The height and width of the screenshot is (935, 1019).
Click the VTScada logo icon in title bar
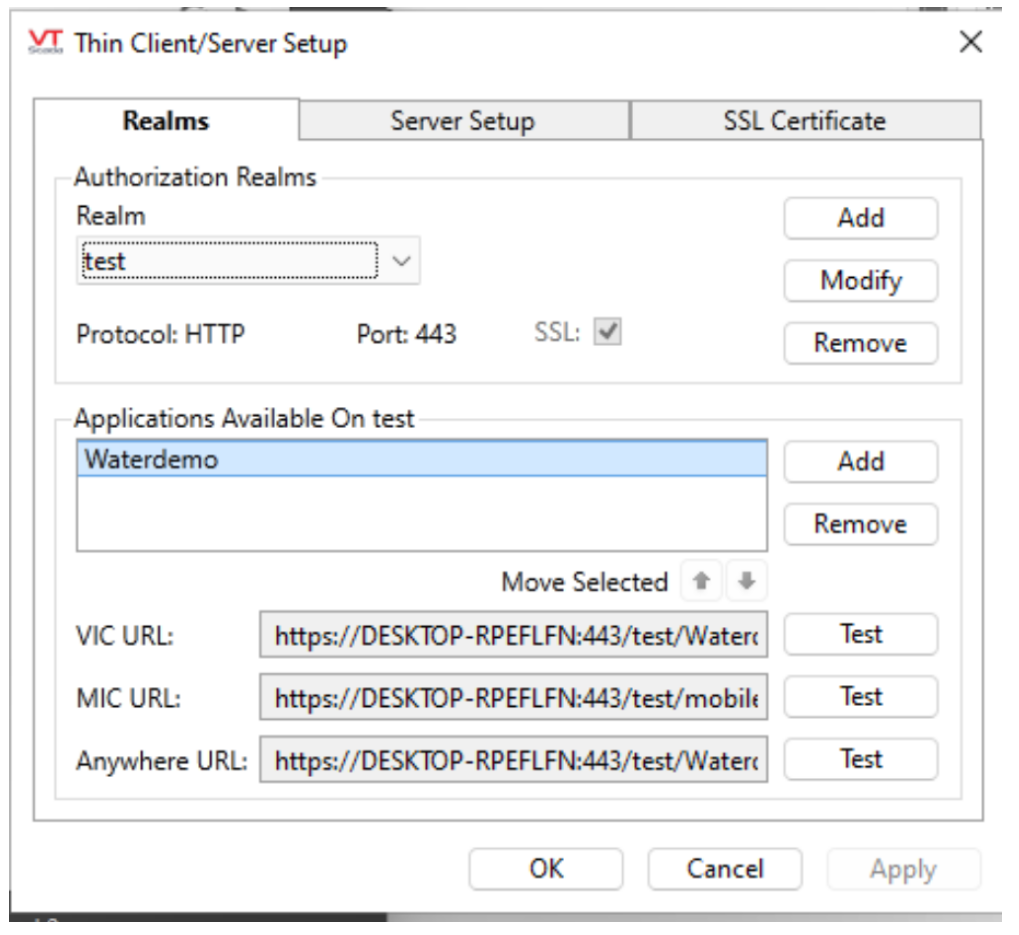pyautogui.click(x=46, y=43)
